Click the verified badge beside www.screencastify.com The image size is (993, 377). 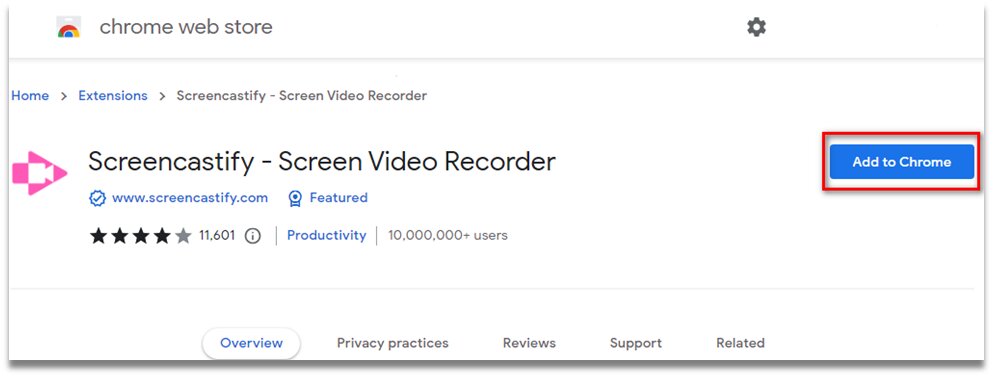coord(97,198)
